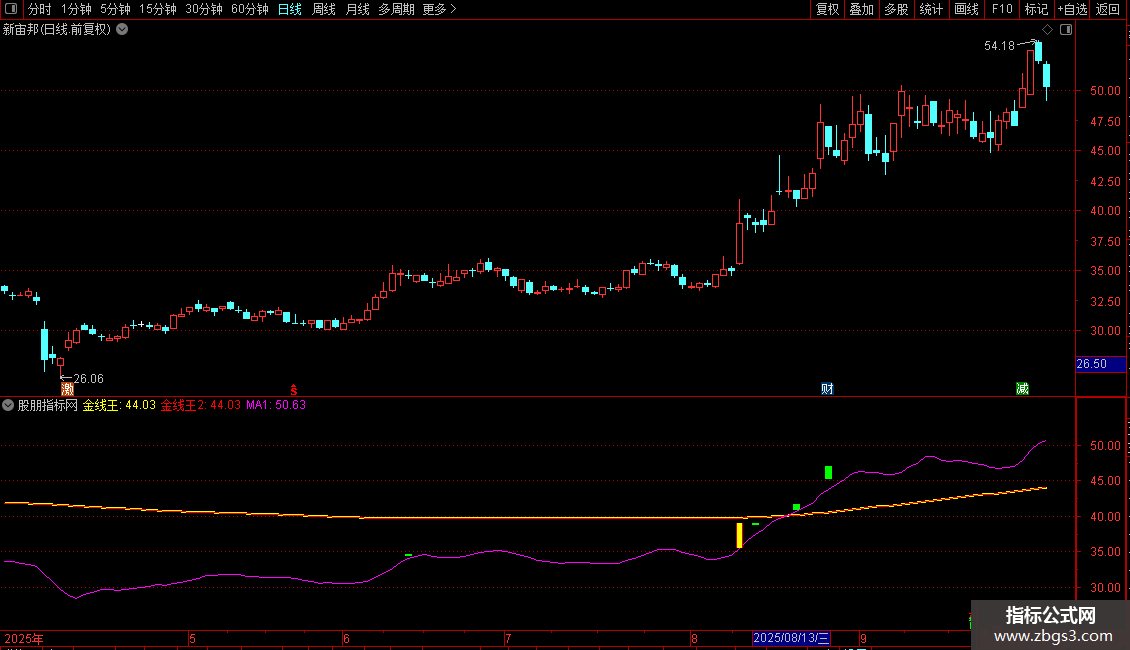Viewport: 1130px width, 650px height.
Task: Click the 财 financial report marker
Action: [827, 389]
